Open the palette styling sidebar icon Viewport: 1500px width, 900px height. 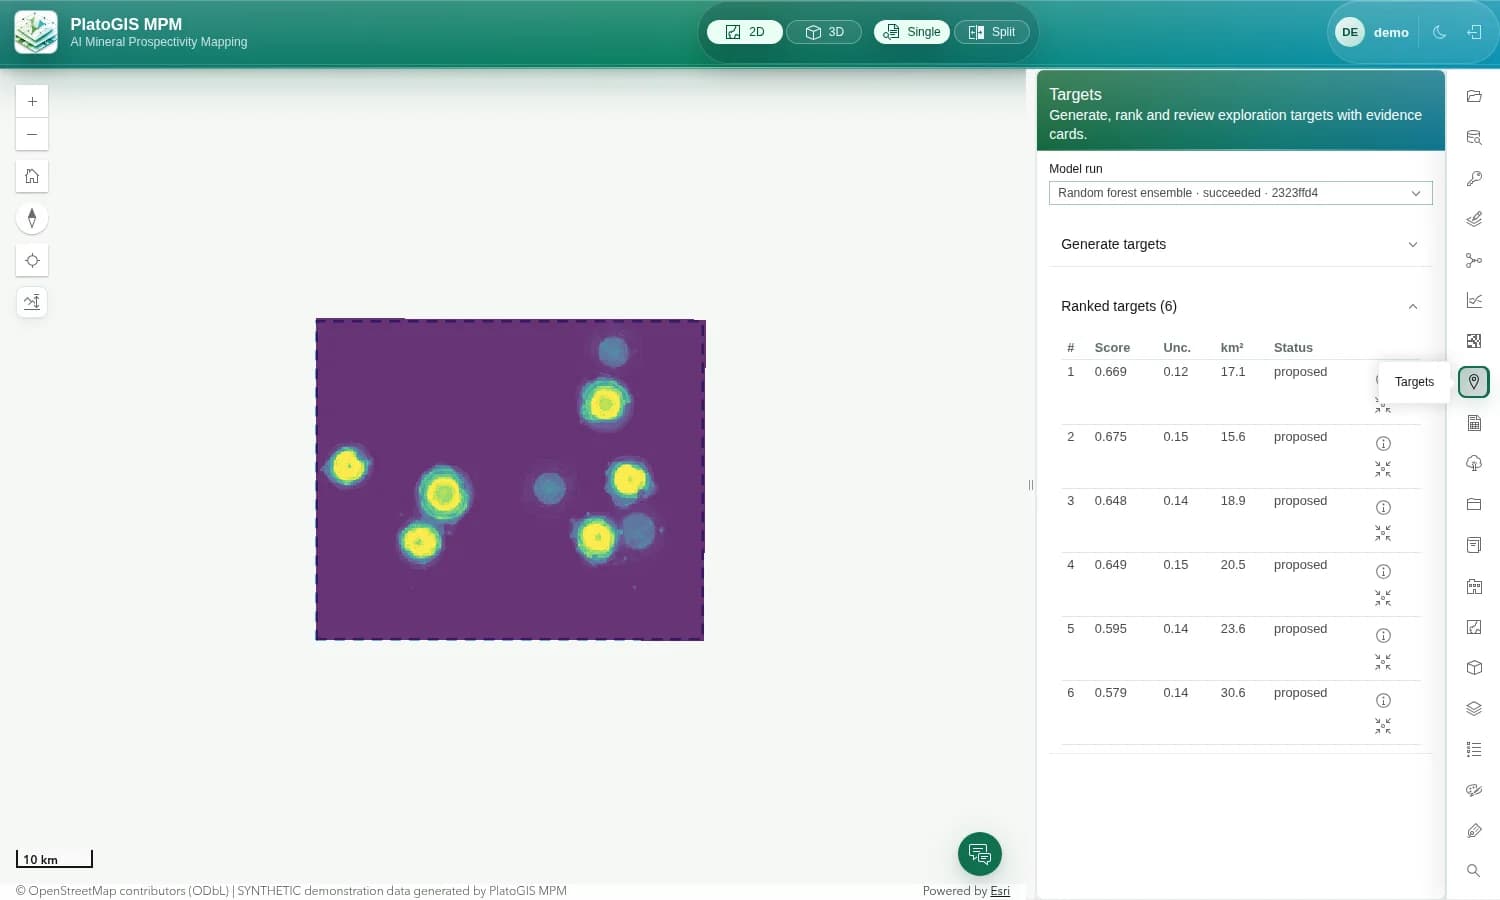(1474, 790)
